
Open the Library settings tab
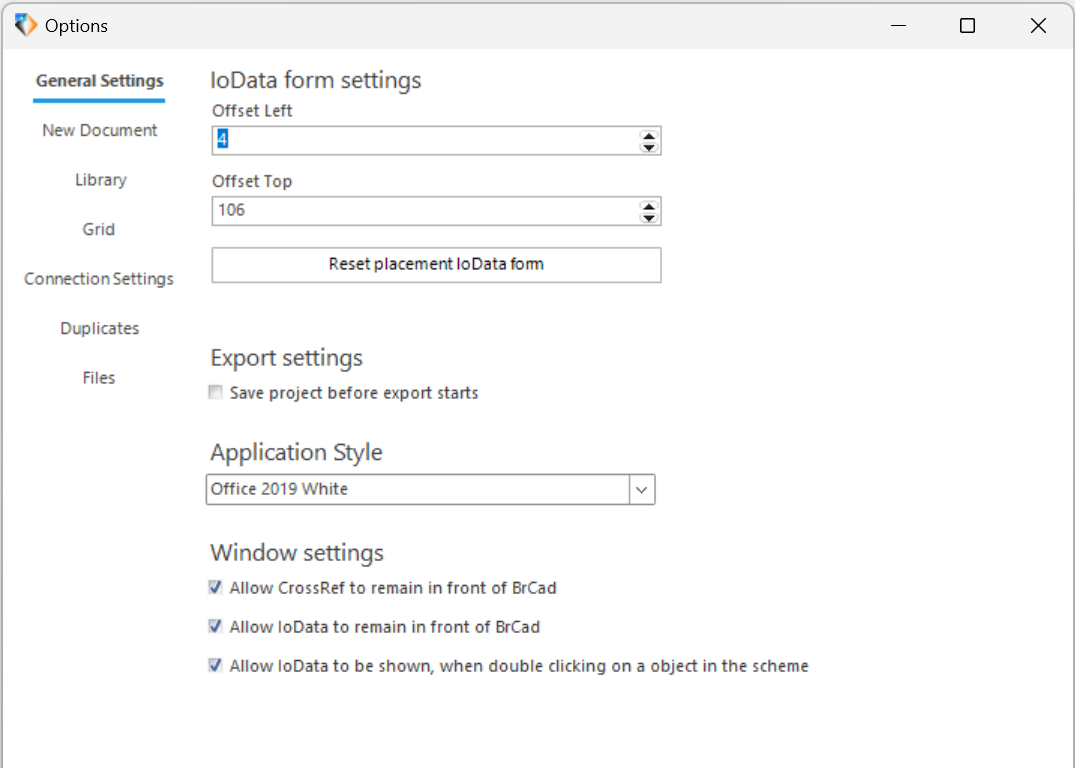(101, 180)
